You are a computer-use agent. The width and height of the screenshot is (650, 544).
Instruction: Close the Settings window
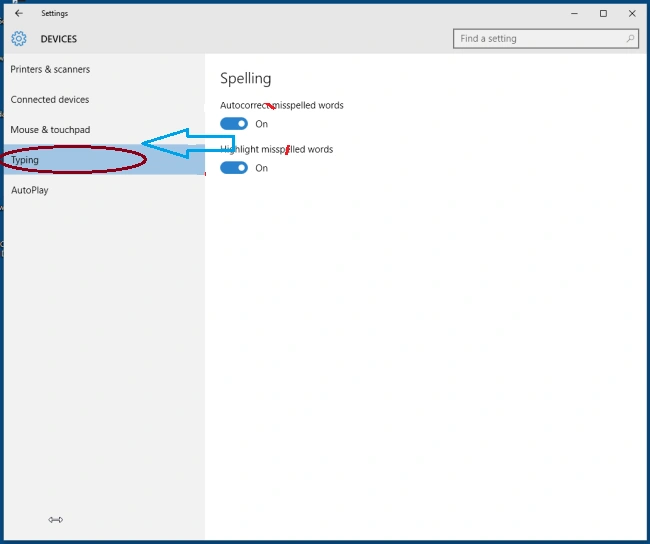pyautogui.click(x=632, y=13)
